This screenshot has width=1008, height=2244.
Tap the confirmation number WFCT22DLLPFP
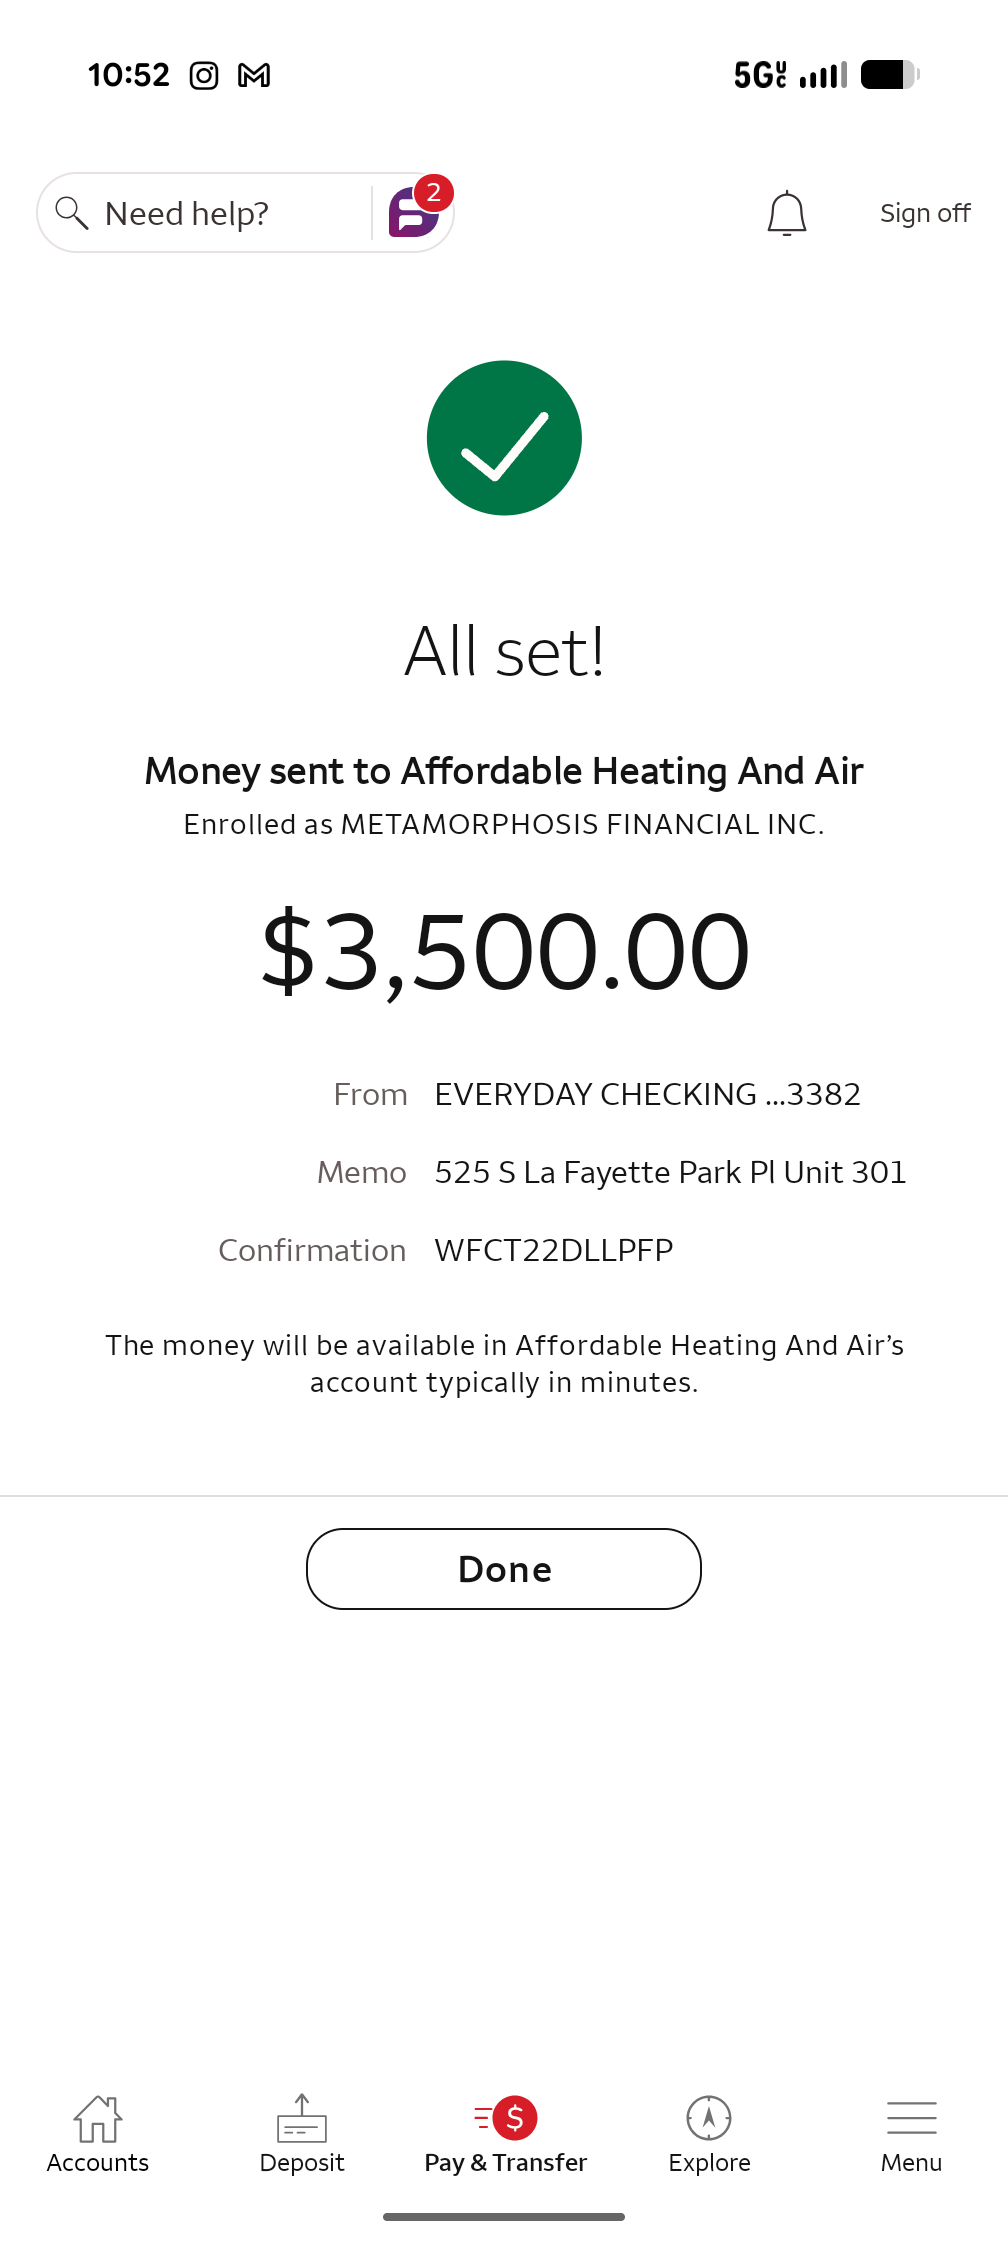click(x=554, y=1250)
